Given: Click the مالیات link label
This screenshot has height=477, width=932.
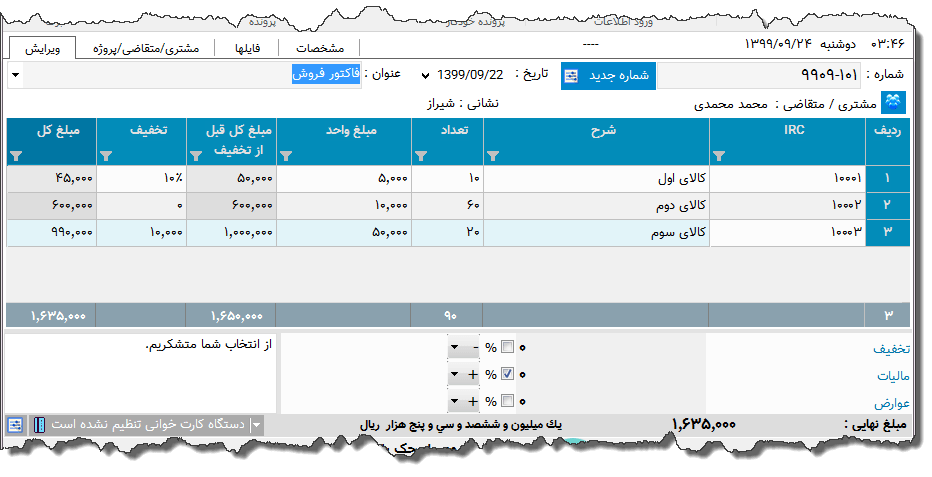Looking at the screenshot, I should click(x=893, y=376).
